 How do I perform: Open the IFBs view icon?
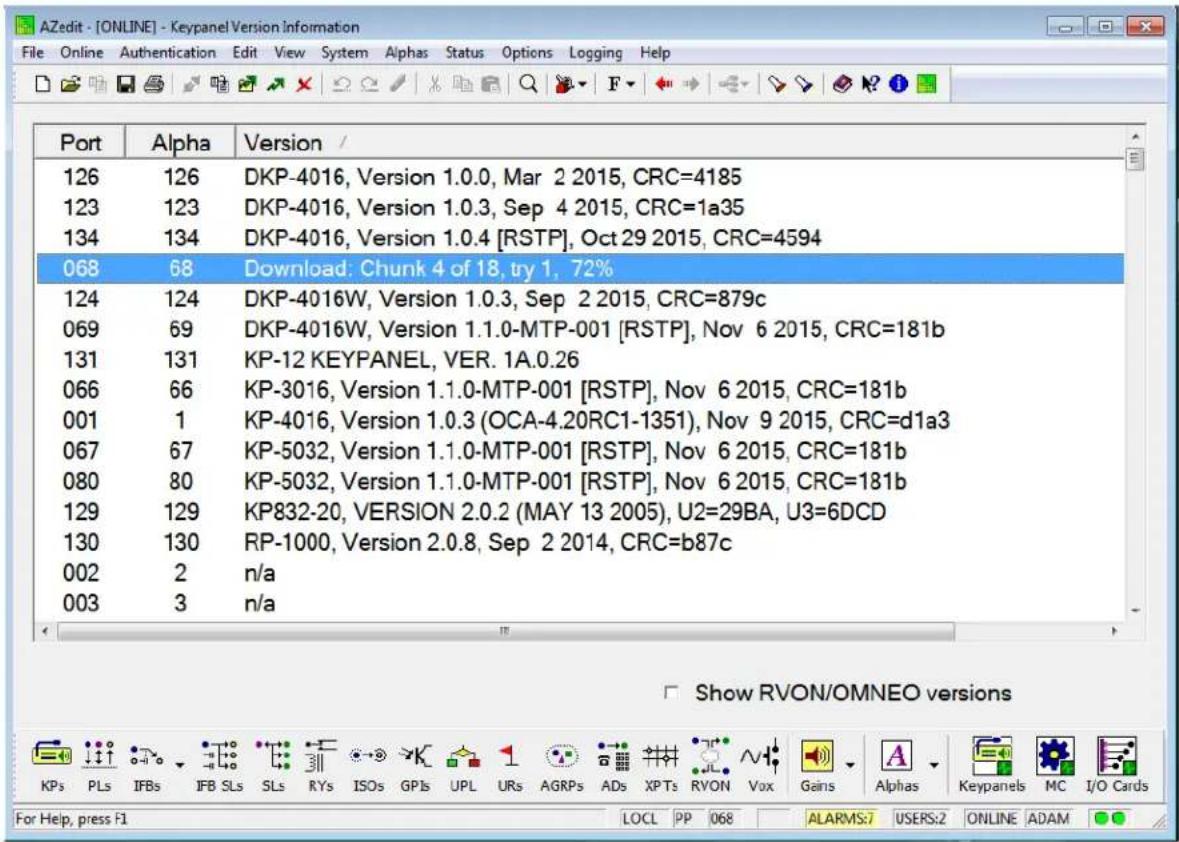click(x=147, y=765)
